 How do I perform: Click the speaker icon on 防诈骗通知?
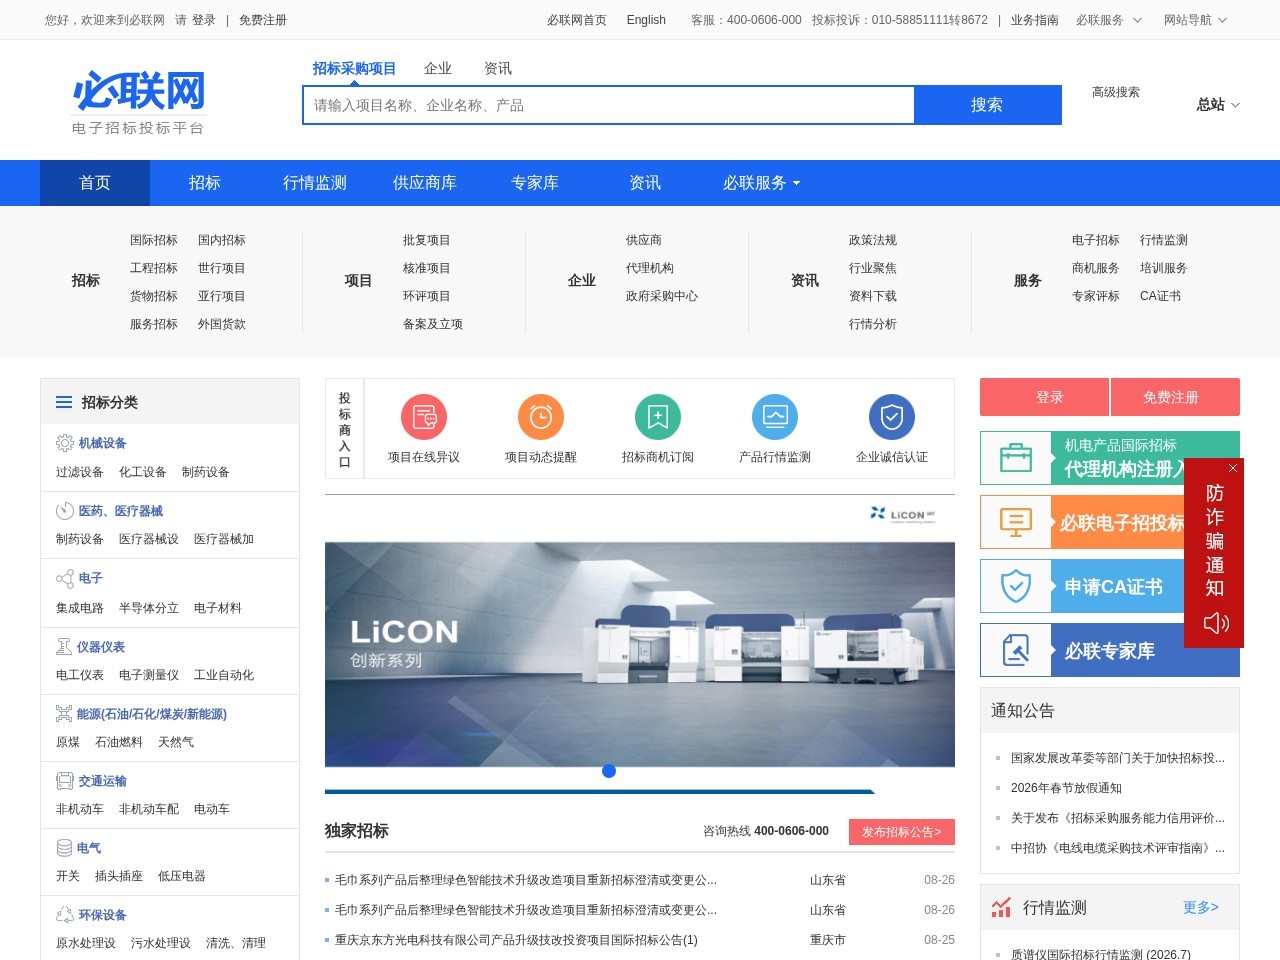point(1216,624)
